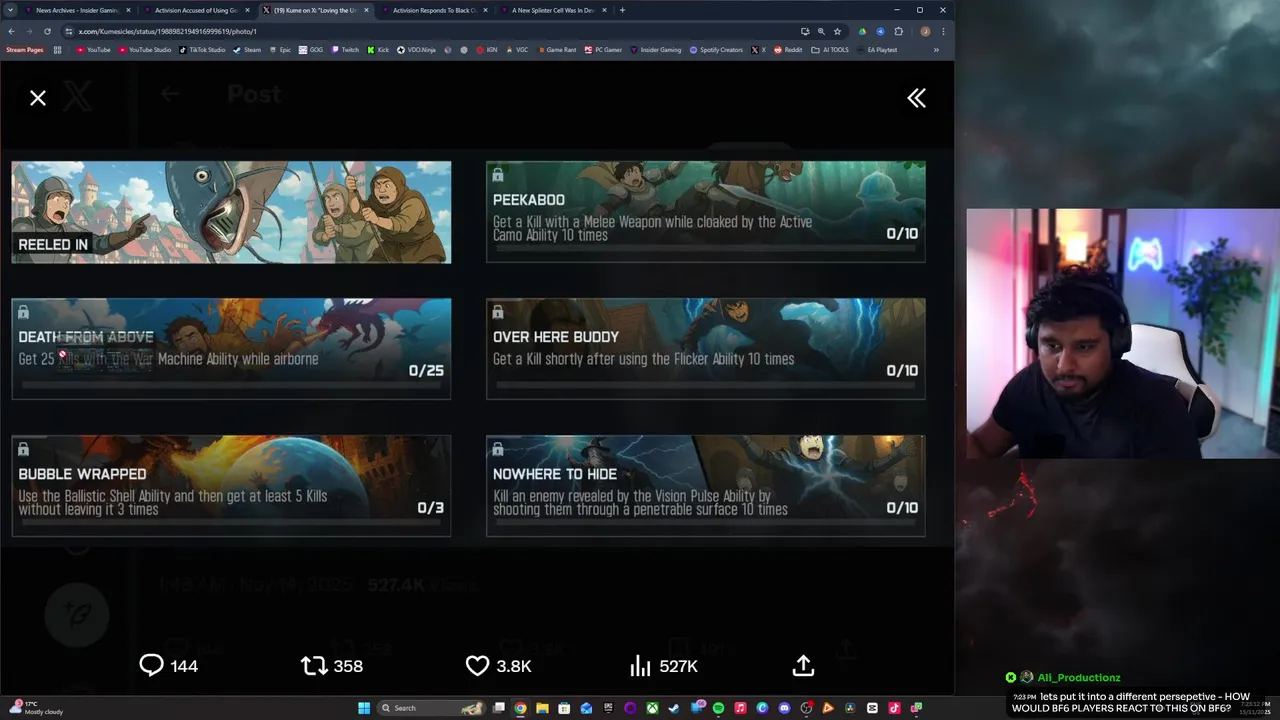Viewport: 1280px width, 720px height.
Task: Open Epic Games launcher from taskbar
Action: (608, 708)
